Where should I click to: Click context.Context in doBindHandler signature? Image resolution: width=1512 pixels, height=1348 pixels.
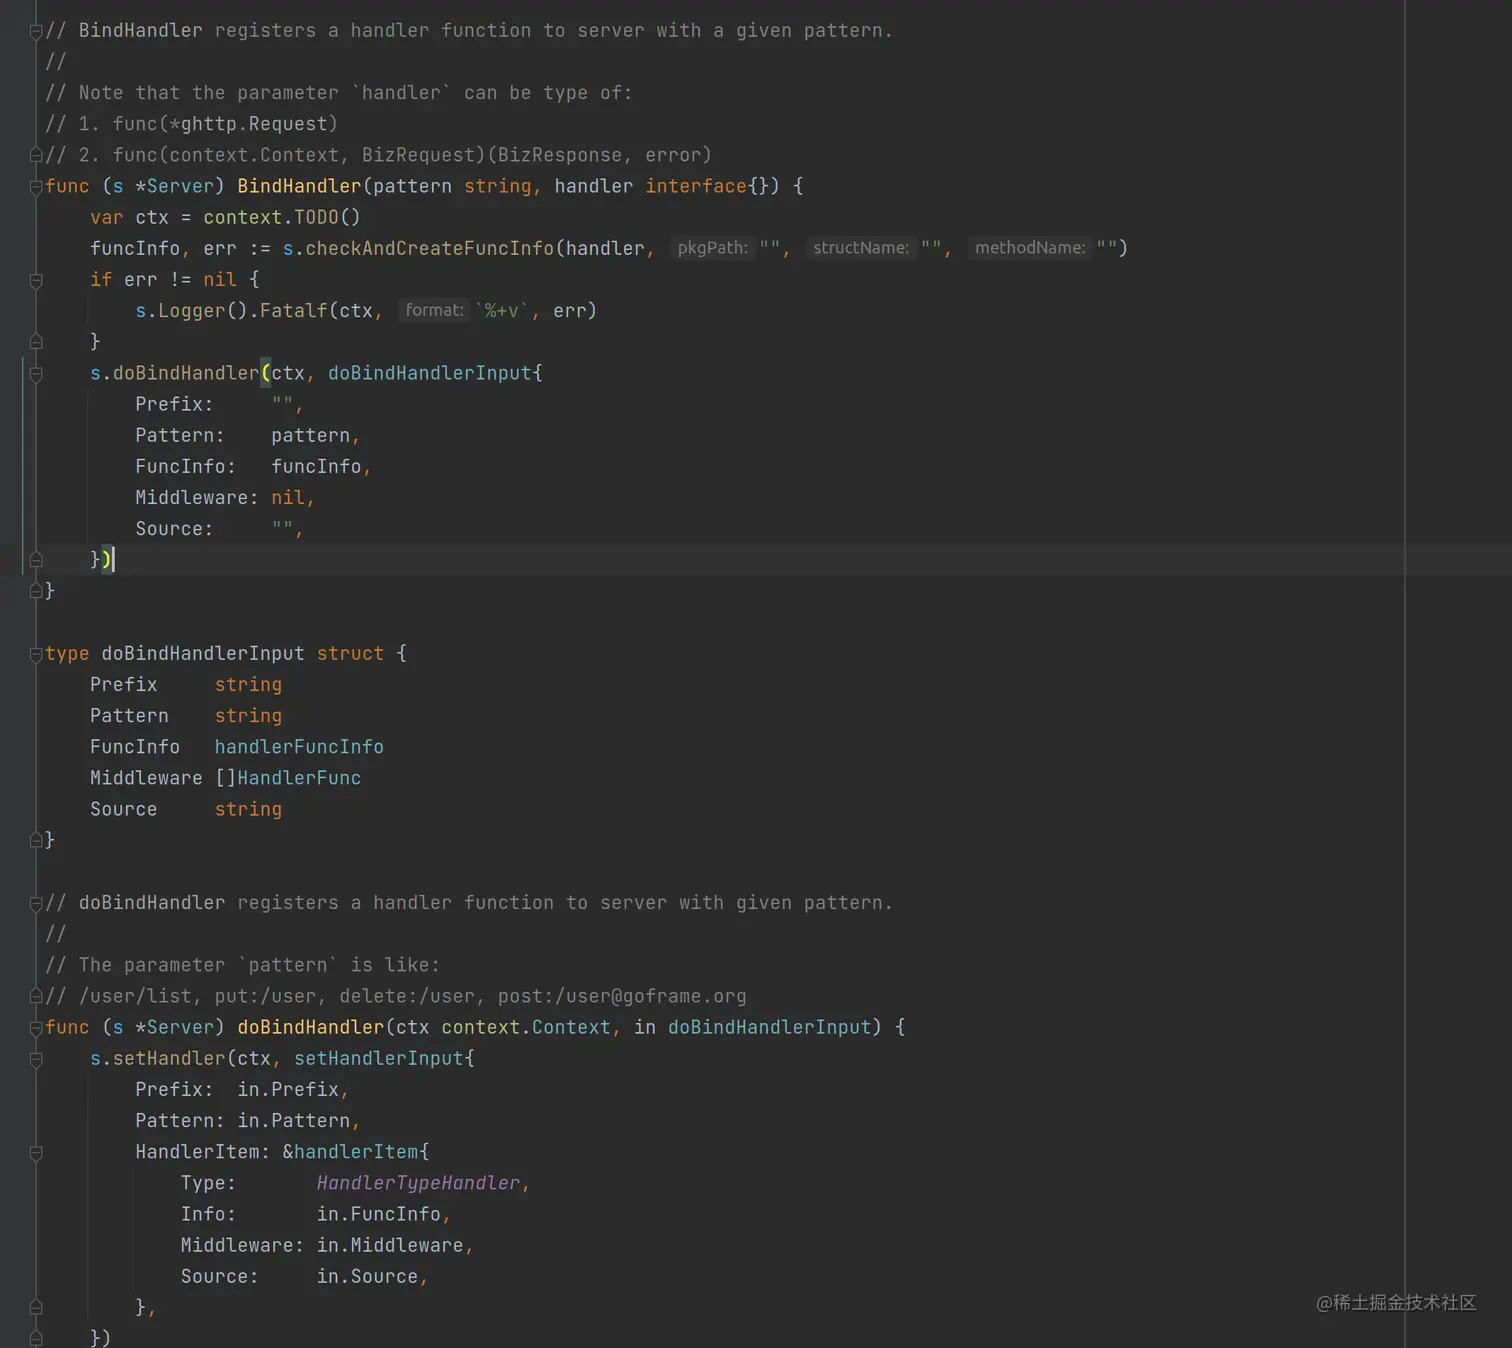(526, 1027)
